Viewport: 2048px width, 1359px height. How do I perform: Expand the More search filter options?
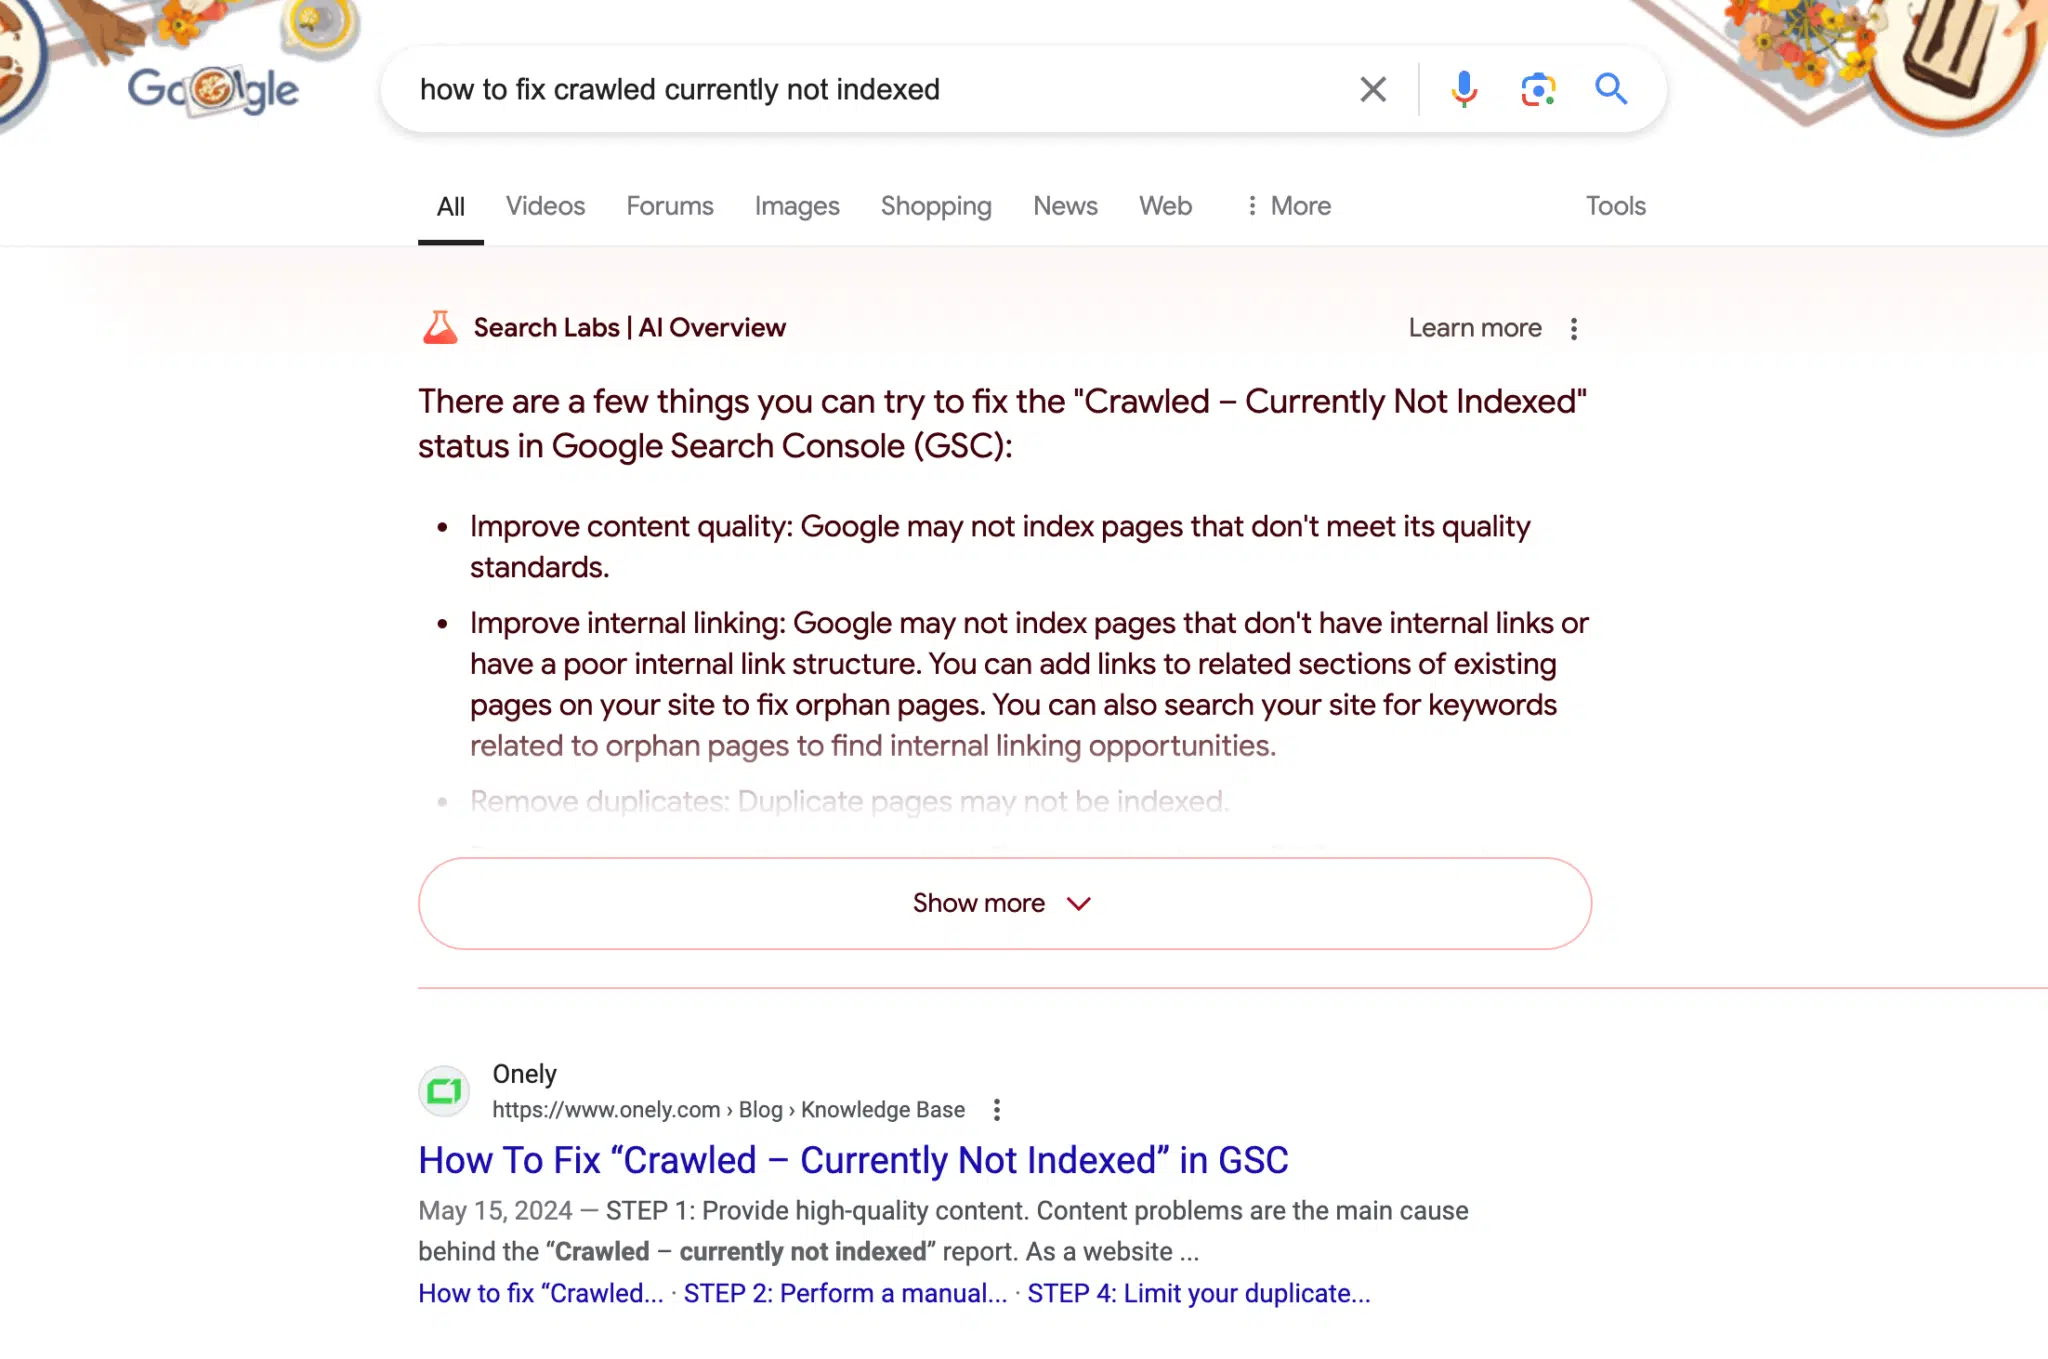(x=1285, y=205)
